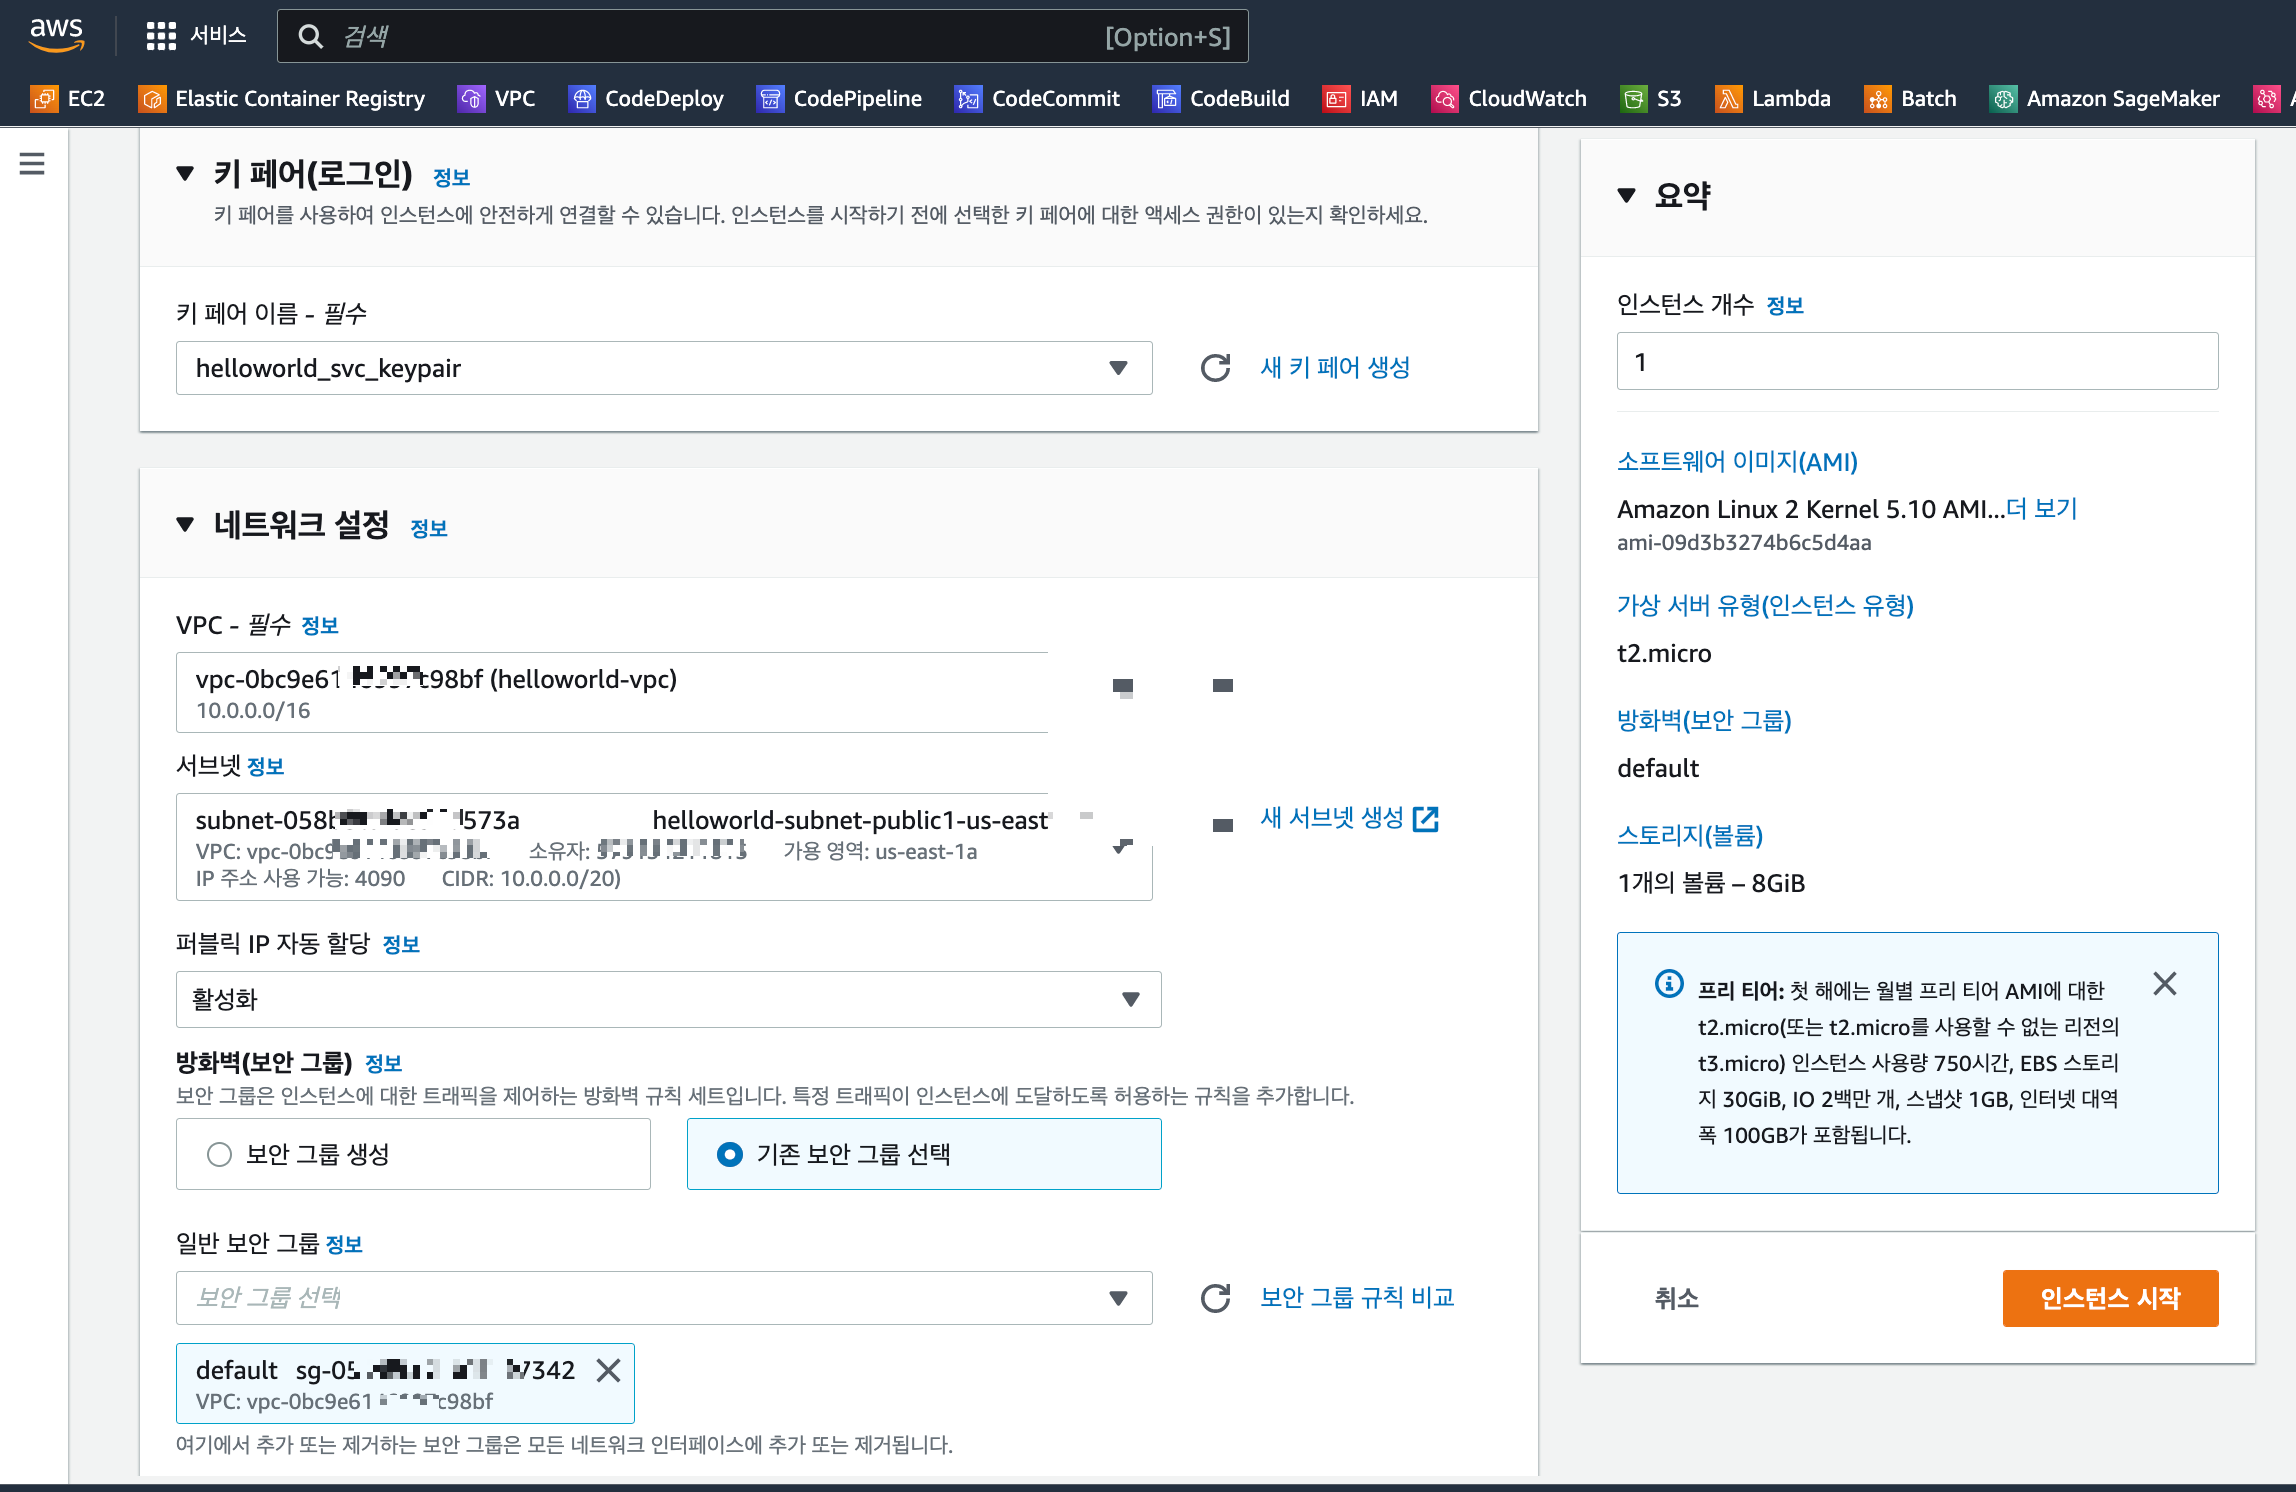Select the create security group radio option
2296x1492 pixels.
coord(219,1154)
